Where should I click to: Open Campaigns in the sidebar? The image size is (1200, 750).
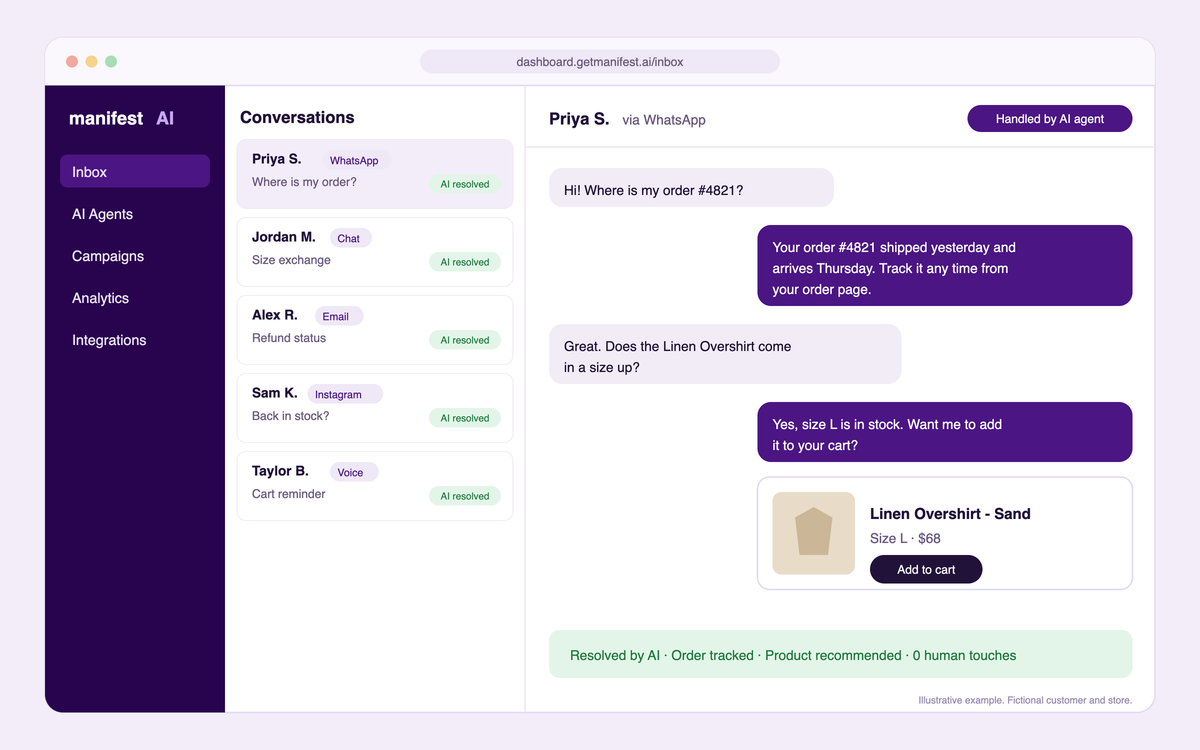(108, 256)
